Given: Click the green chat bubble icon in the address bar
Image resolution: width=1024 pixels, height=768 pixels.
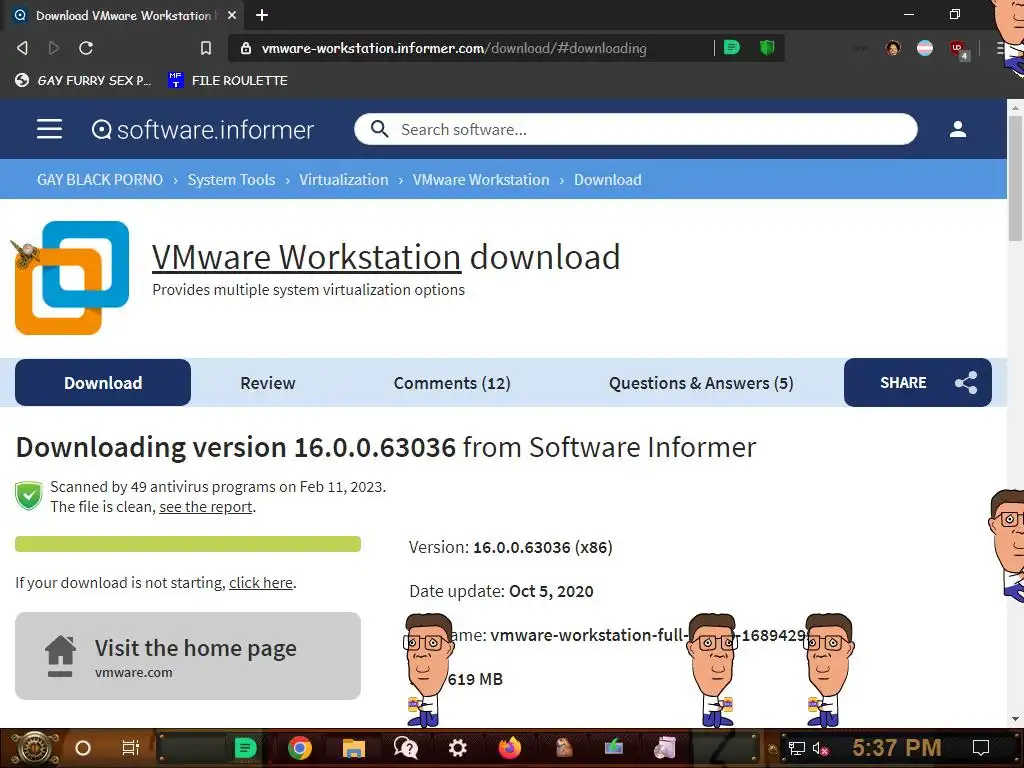Looking at the screenshot, I should 731,47.
